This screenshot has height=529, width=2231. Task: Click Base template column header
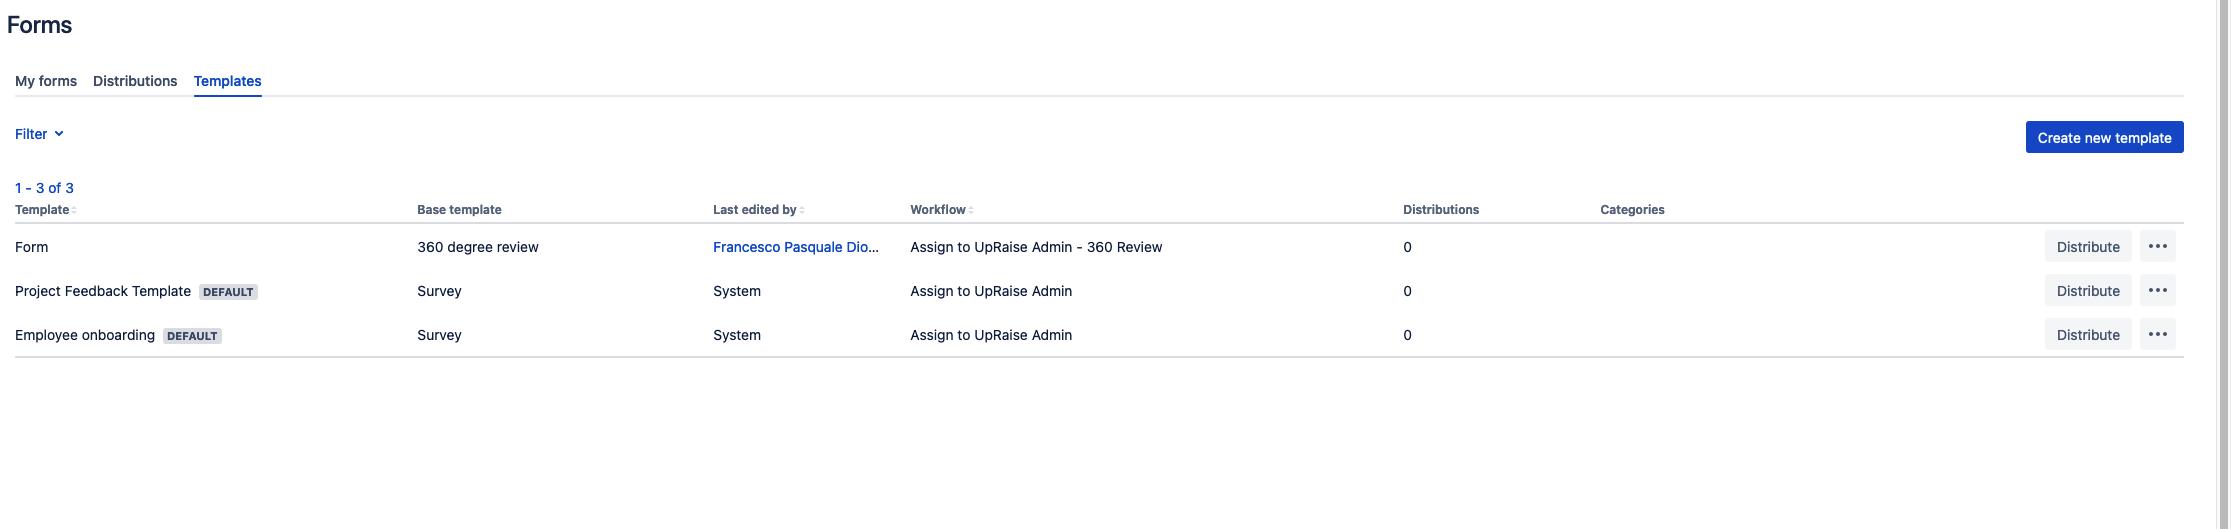tap(459, 210)
